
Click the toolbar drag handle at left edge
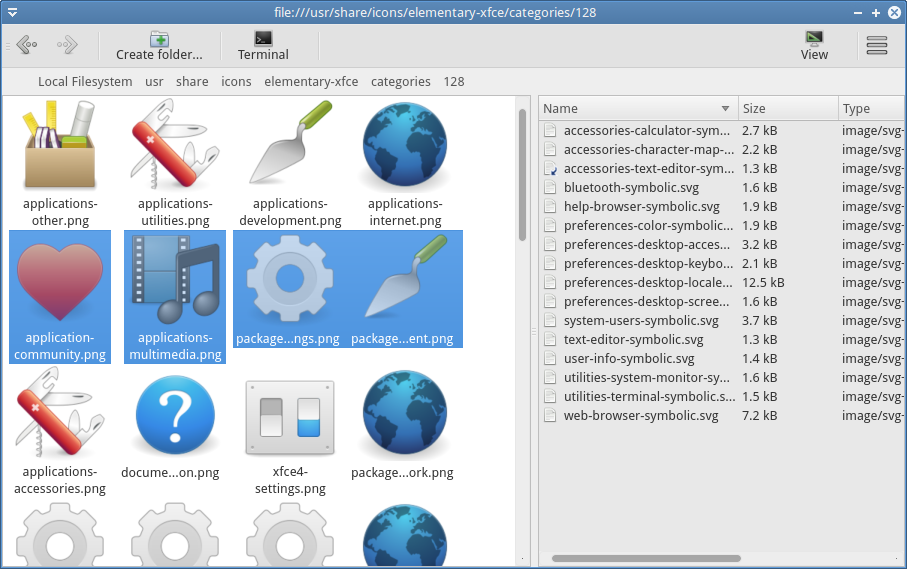(8, 46)
